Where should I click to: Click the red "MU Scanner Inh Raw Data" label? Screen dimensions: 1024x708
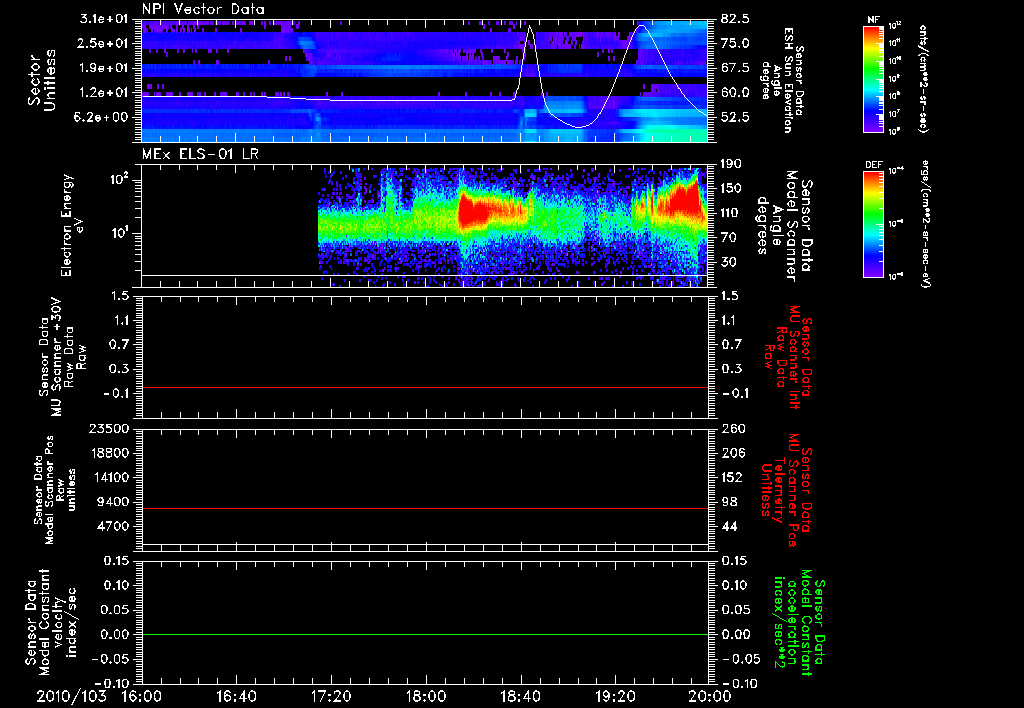(x=788, y=357)
